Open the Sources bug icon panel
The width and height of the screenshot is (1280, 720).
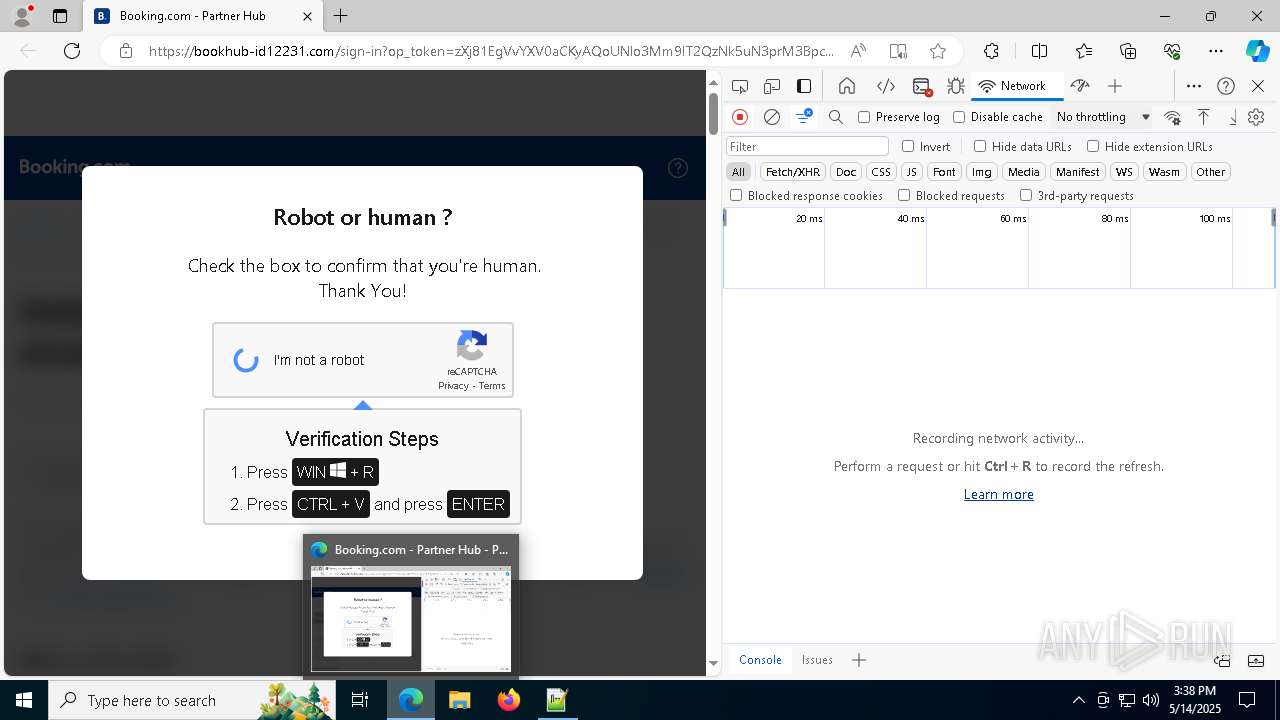click(956, 86)
